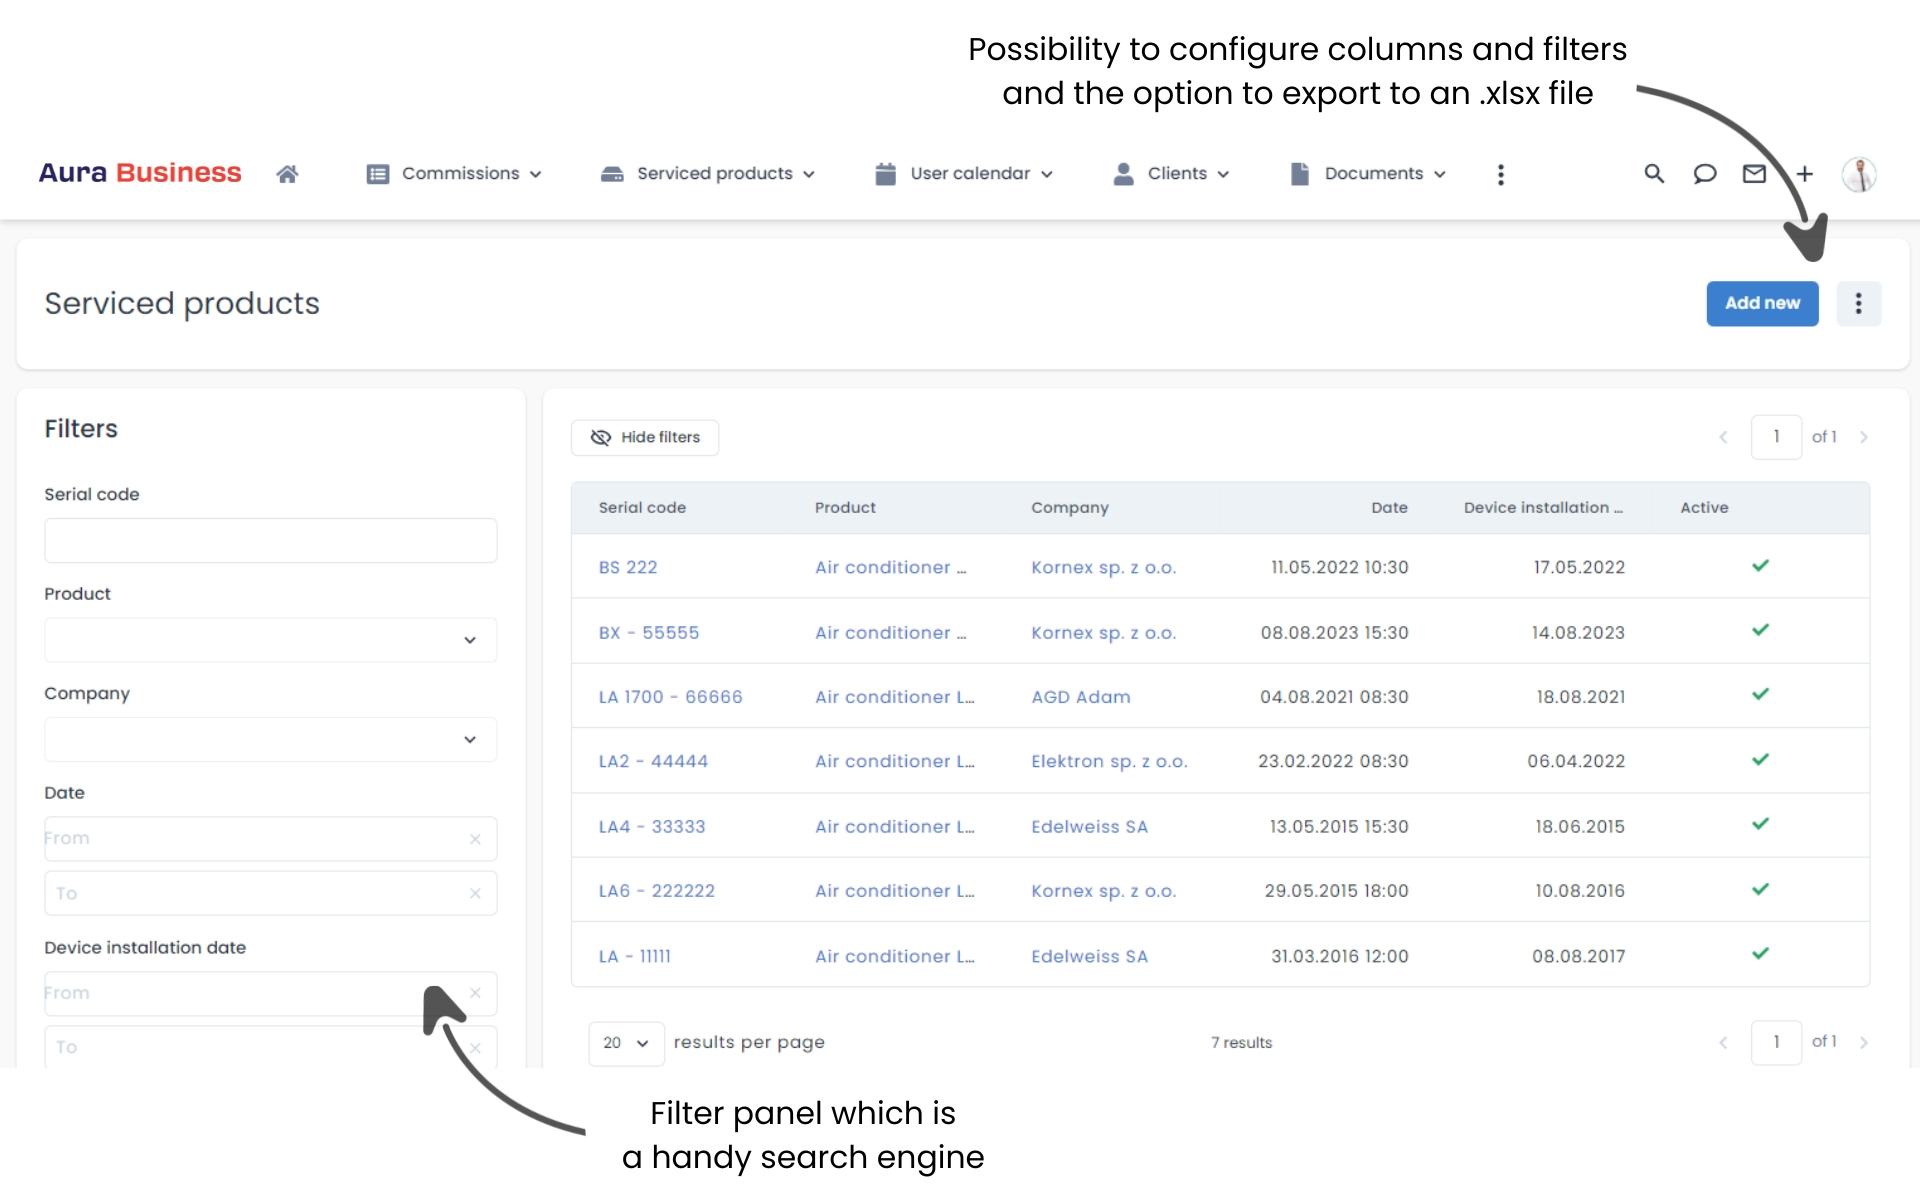Screen dimensions: 1920x1200
Task: Focus the Serial code filter input
Action: pos(270,540)
